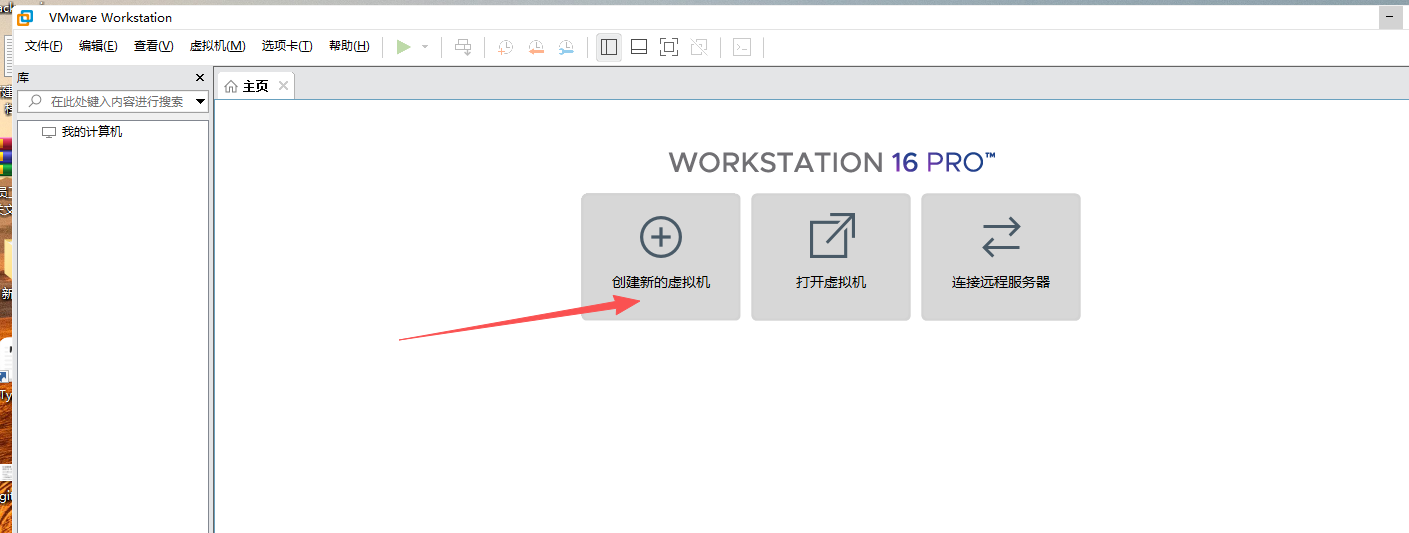This screenshot has height=533, width=1409.
Task: Open the library search filter dropdown
Action: [200, 101]
